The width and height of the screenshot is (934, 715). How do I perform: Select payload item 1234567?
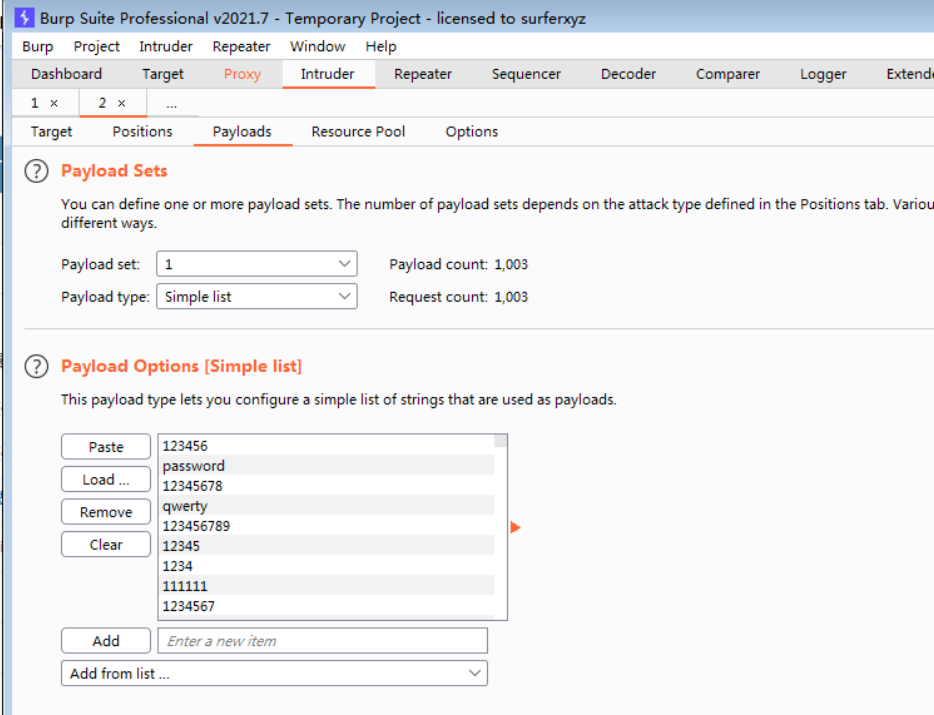327,606
